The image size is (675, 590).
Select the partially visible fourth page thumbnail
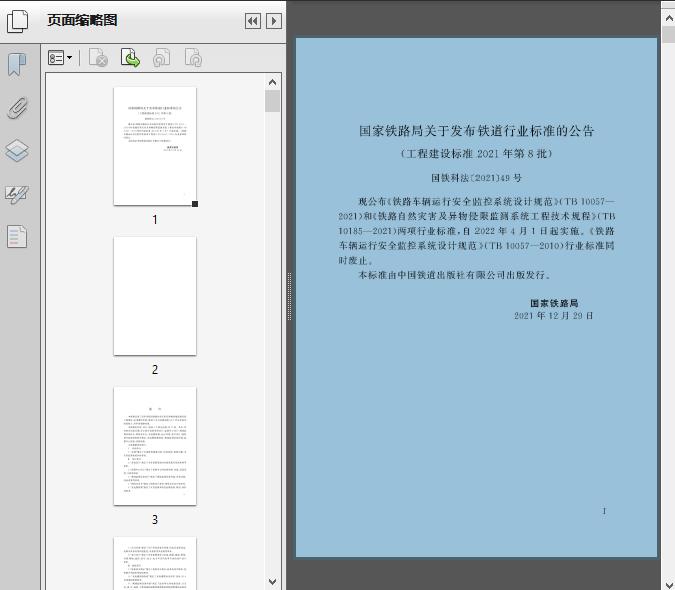coord(155,563)
